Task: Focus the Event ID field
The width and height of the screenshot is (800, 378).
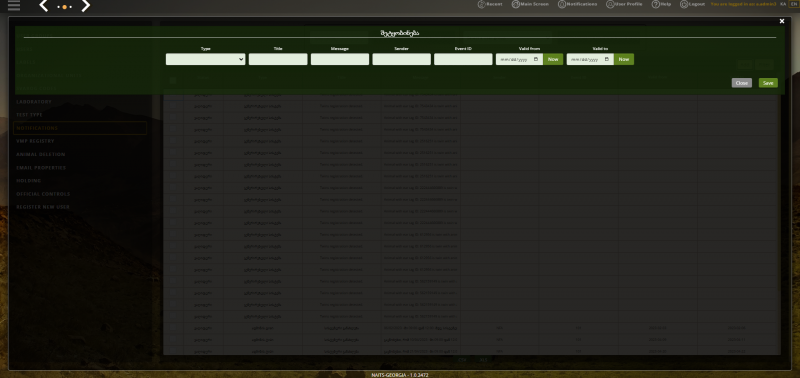Action: tap(463, 59)
